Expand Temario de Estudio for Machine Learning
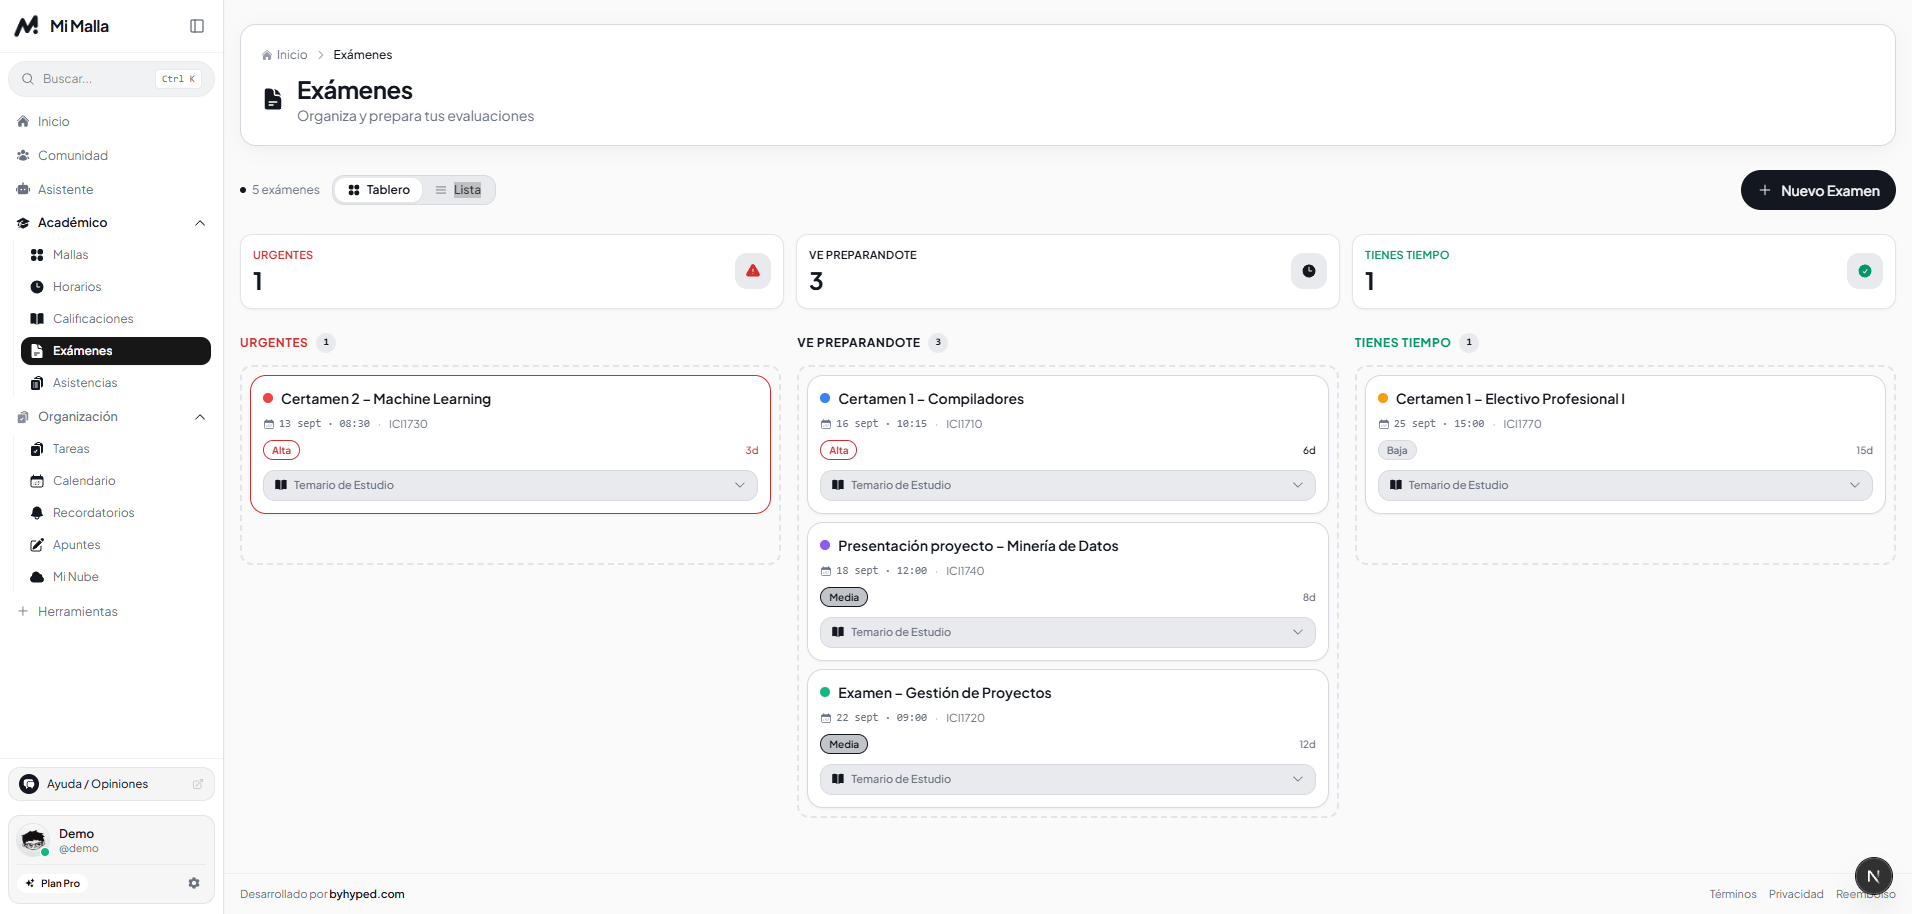 click(510, 485)
